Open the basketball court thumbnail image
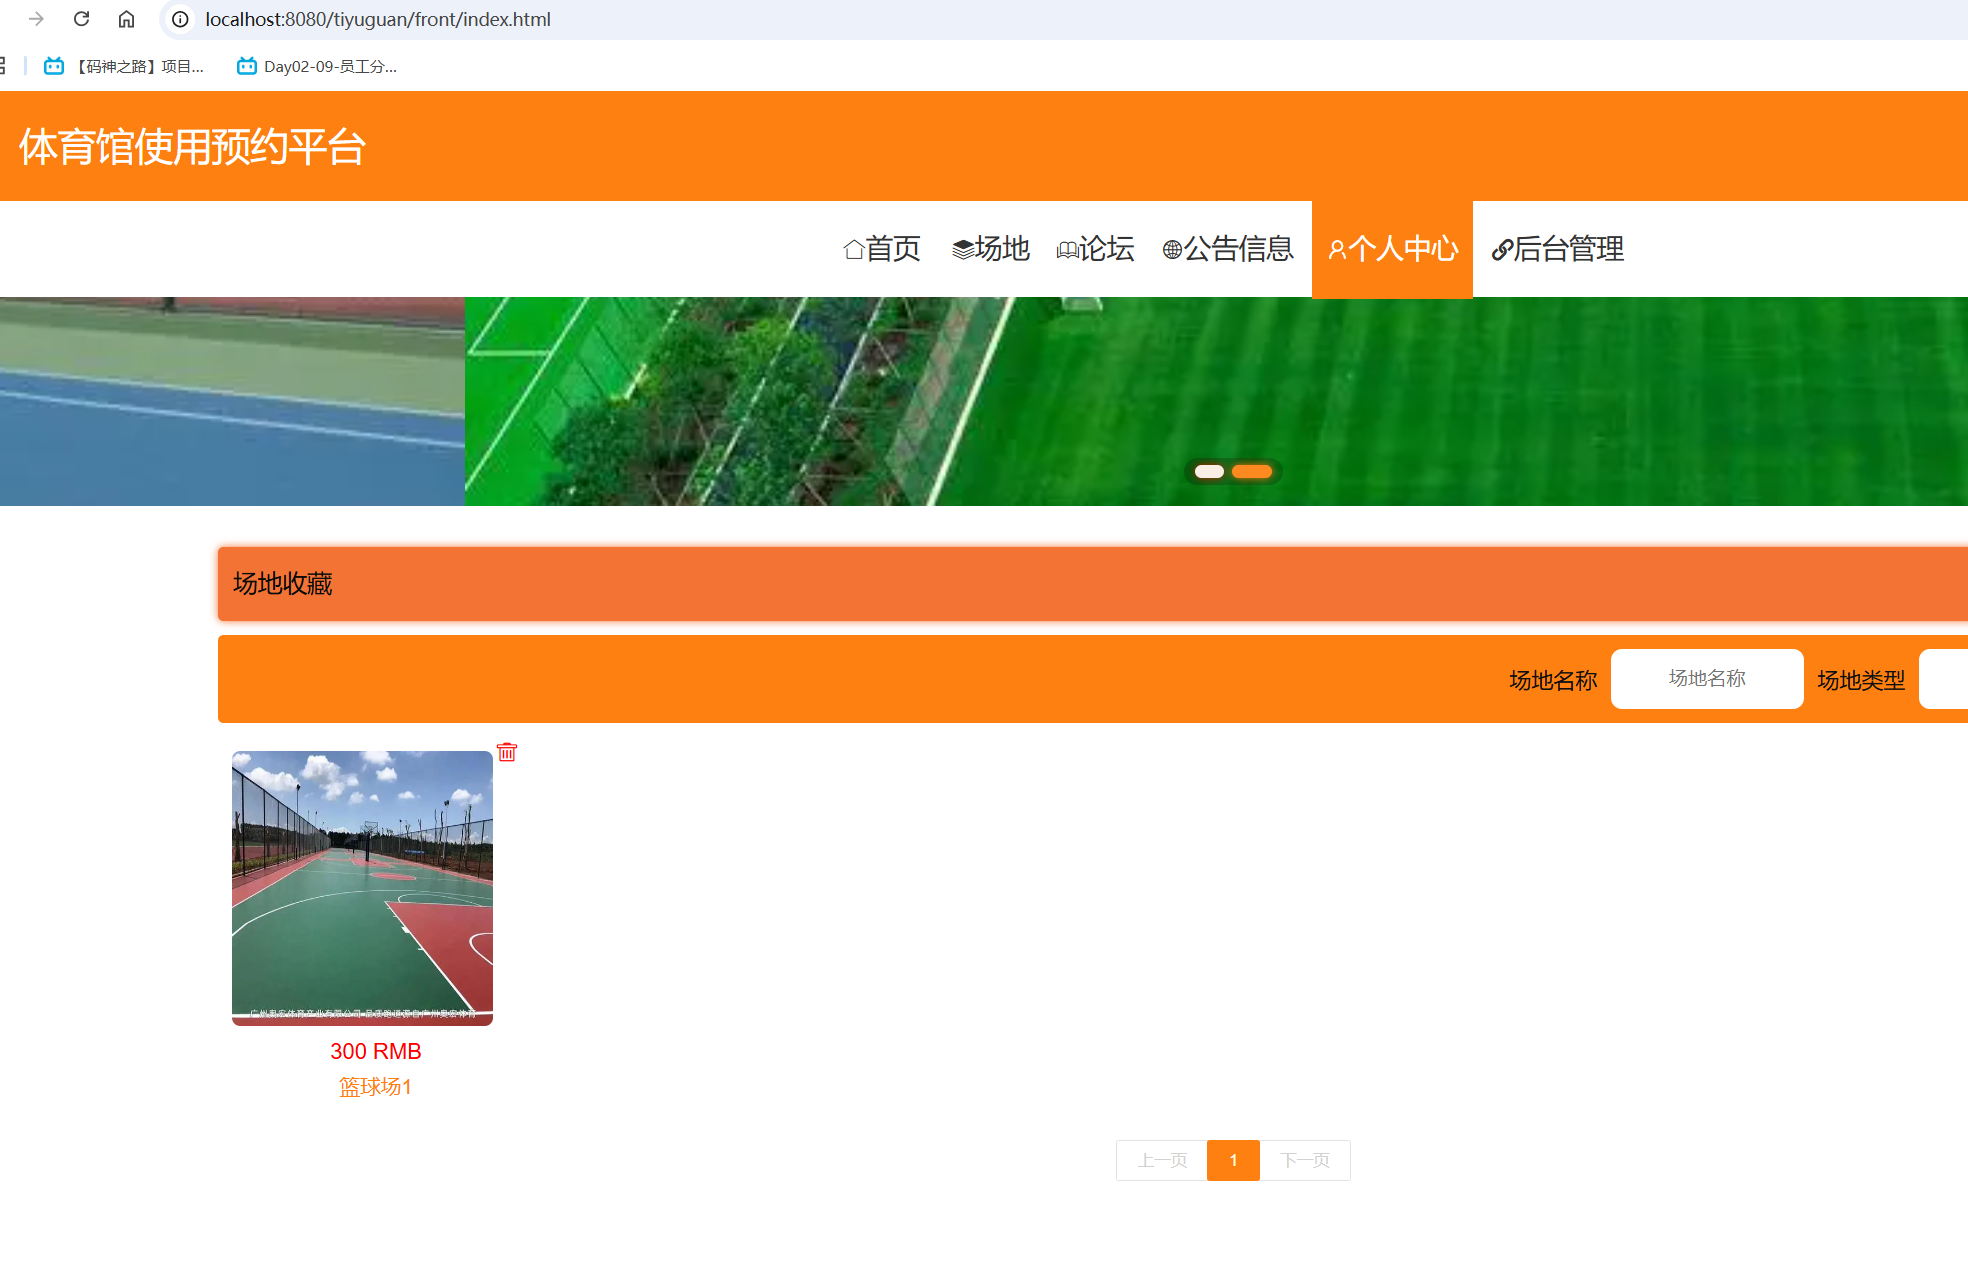This screenshot has width=1968, height=1274. pos(362,888)
